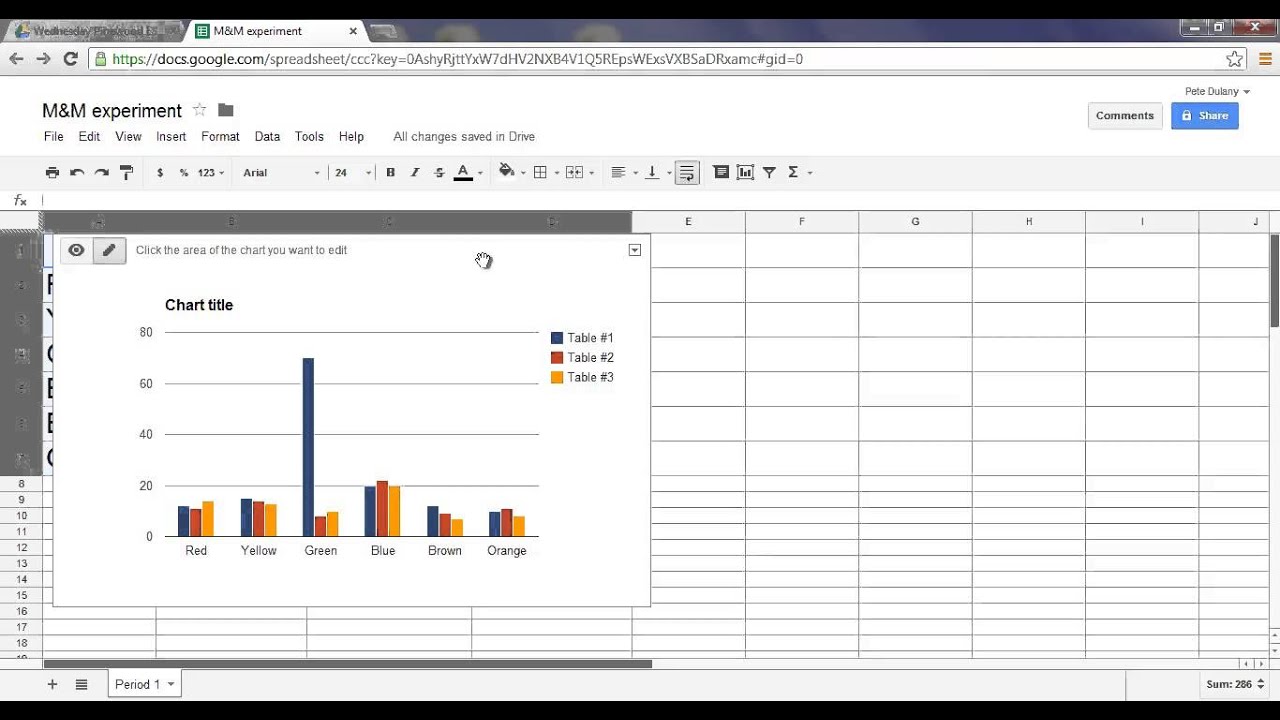Click the Chart title text
The height and width of the screenshot is (720, 1280).
199,305
